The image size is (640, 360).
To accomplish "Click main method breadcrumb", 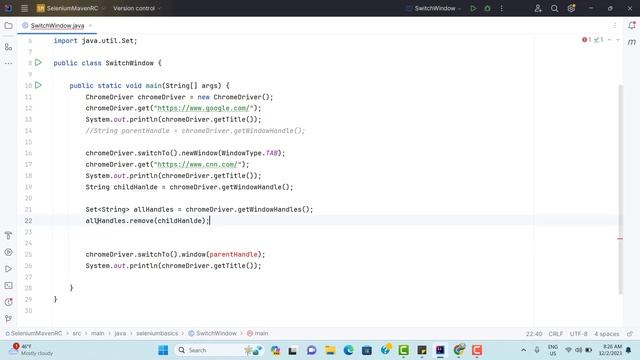I will [258, 333].
